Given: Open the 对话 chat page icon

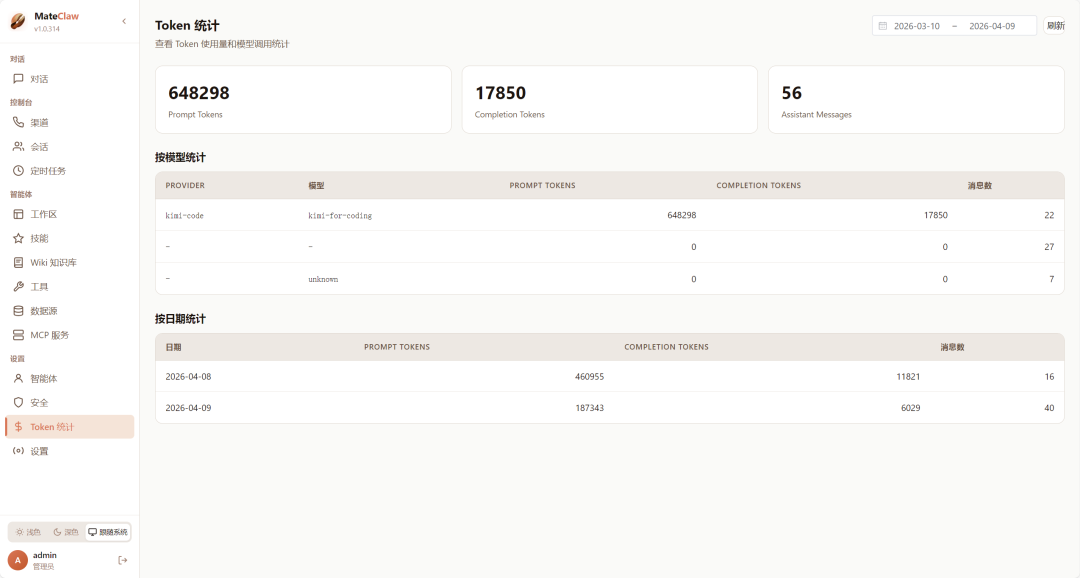Looking at the screenshot, I should pos(18,79).
